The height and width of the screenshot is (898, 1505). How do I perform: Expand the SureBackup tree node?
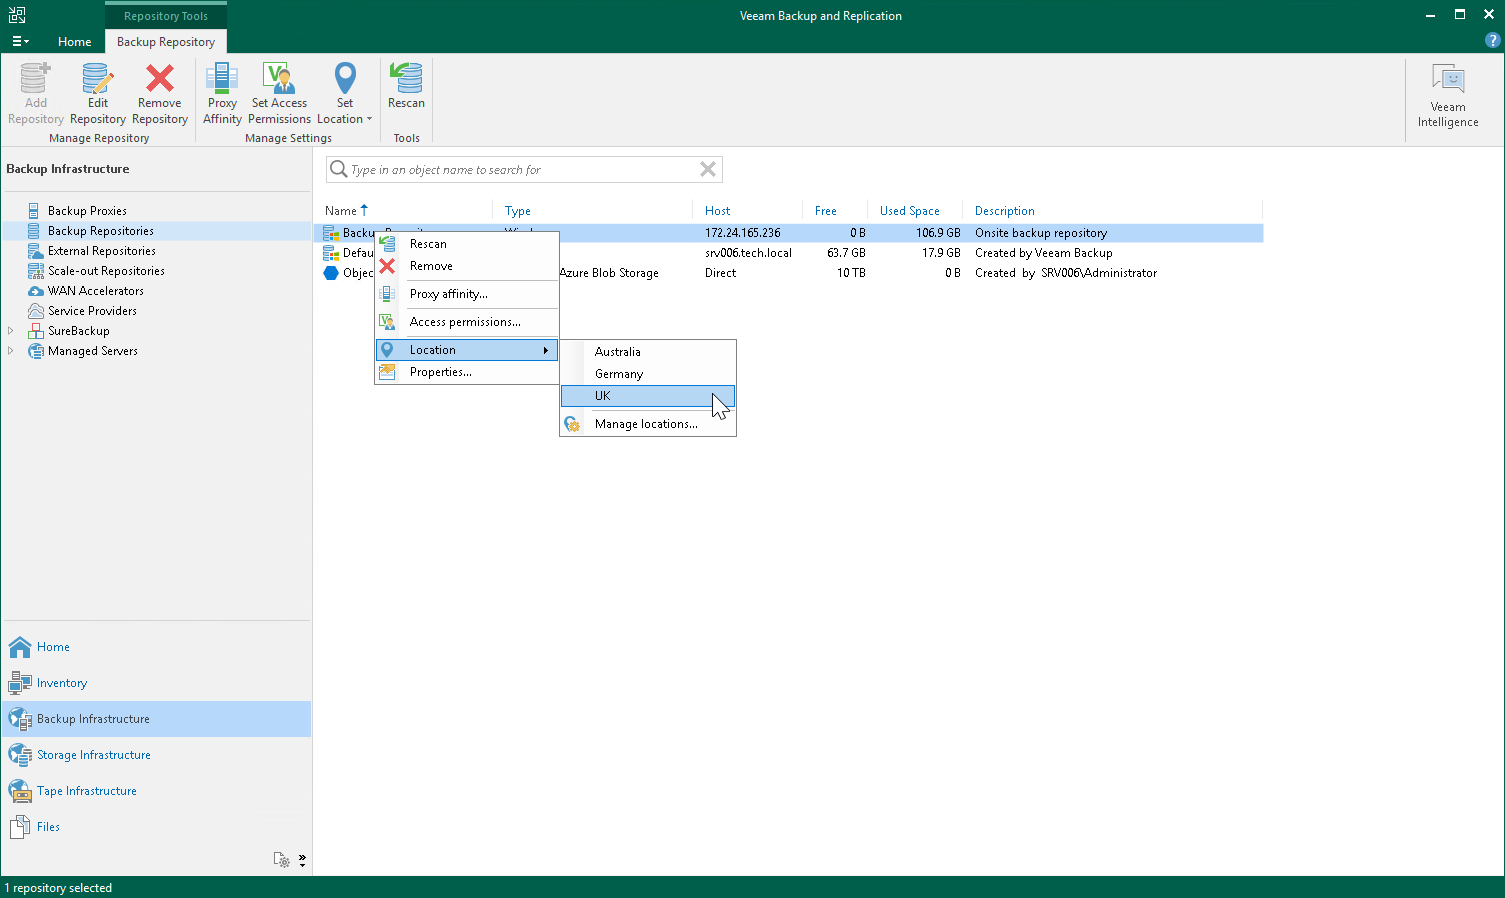point(10,330)
